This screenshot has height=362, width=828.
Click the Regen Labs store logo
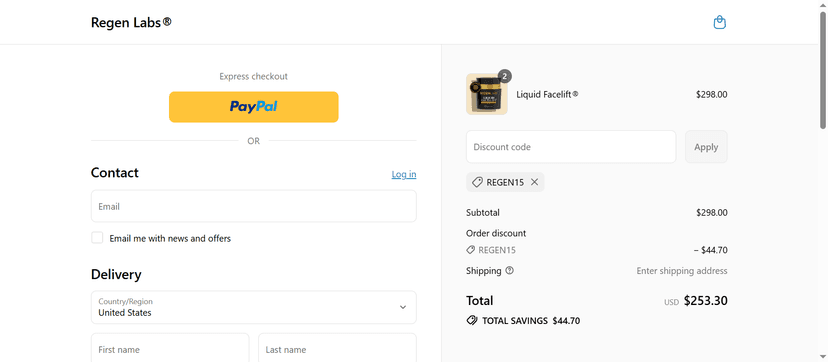tap(131, 22)
